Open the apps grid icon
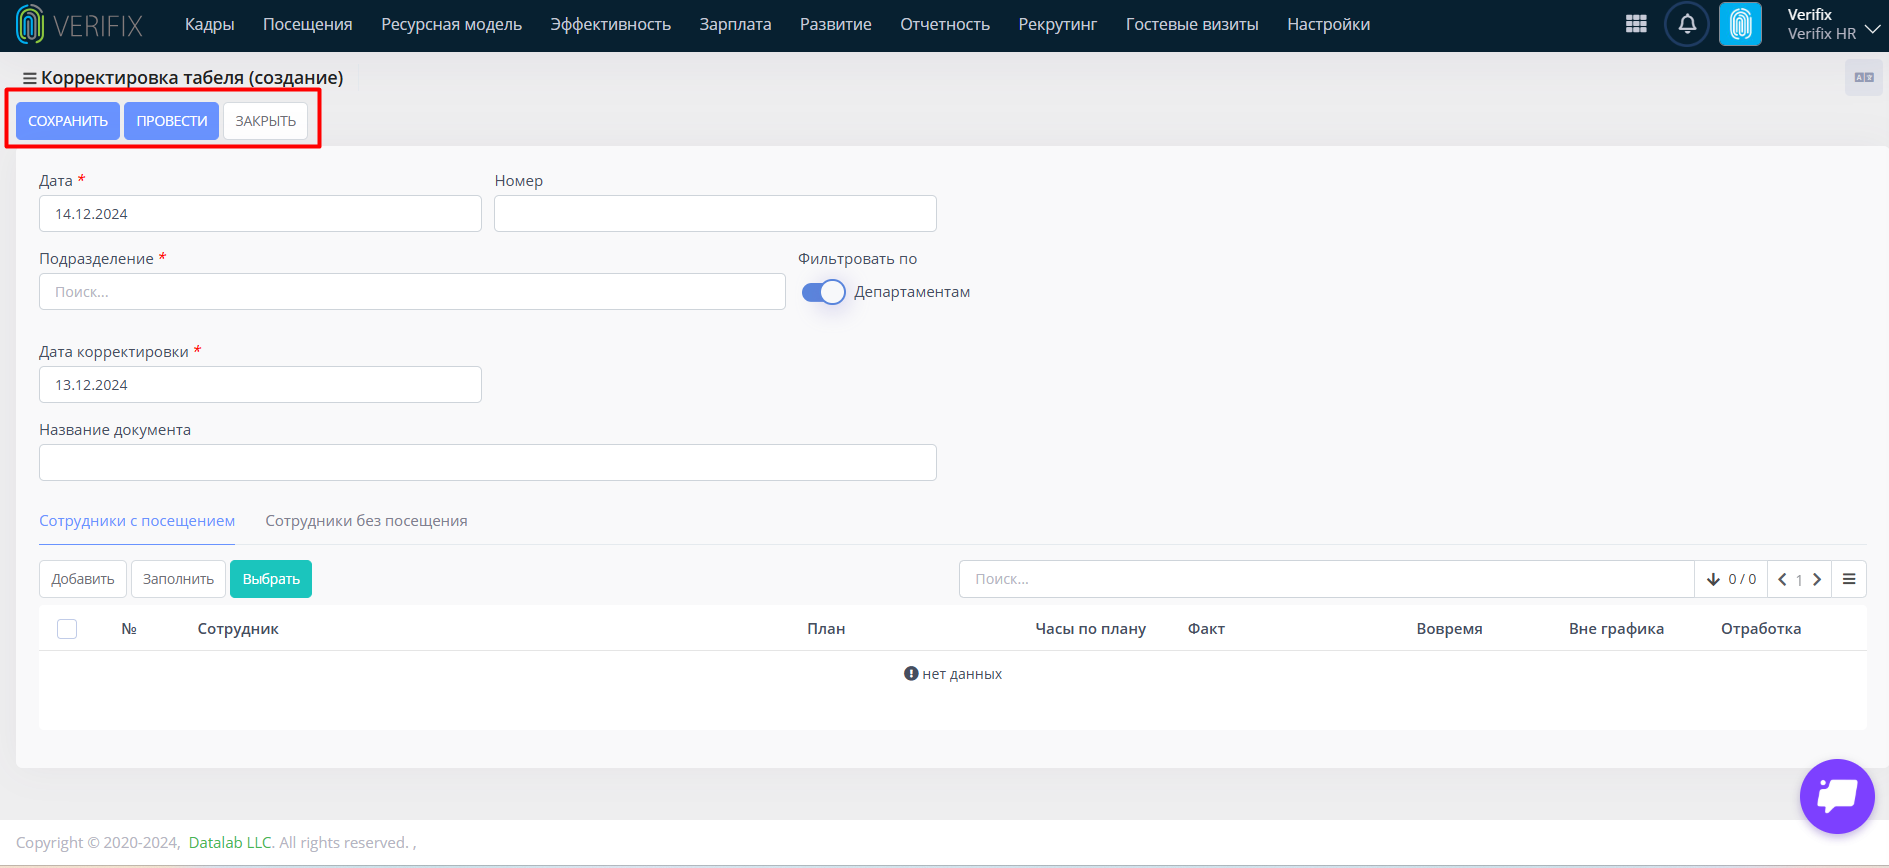The height and width of the screenshot is (868, 1889). [1636, 24]
